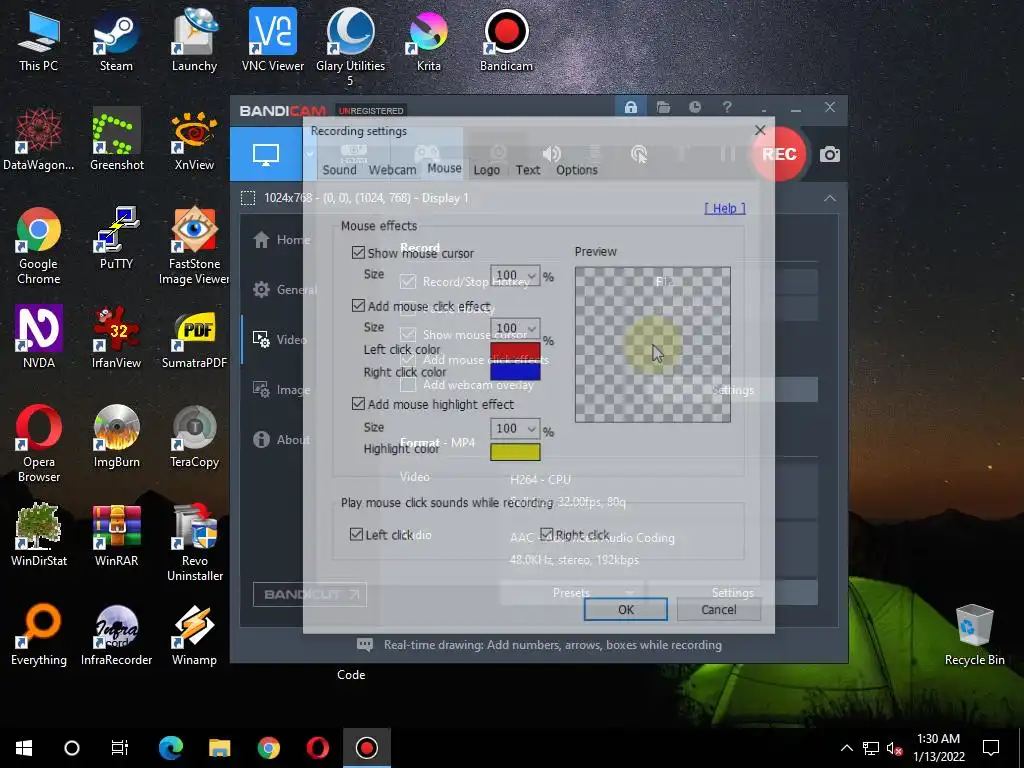Click the mouse effect Preview area
The height and width of the screenshot is (768, 1024).
[653, 344]
